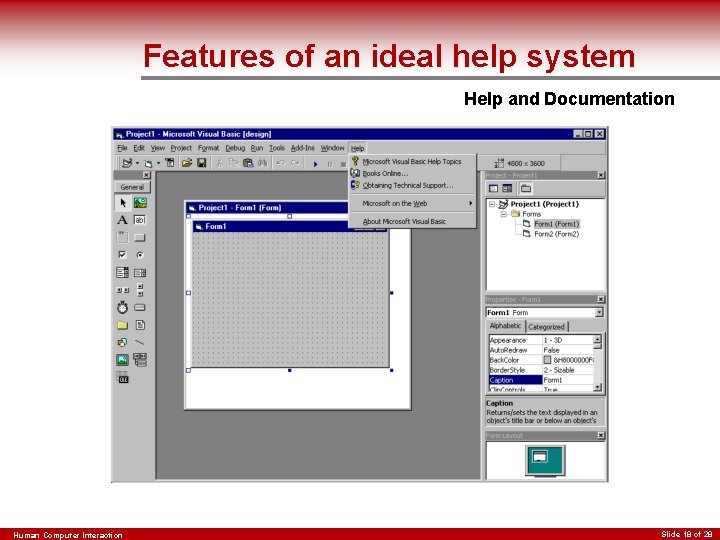Open the Window menu

click(x=332, y=148)
